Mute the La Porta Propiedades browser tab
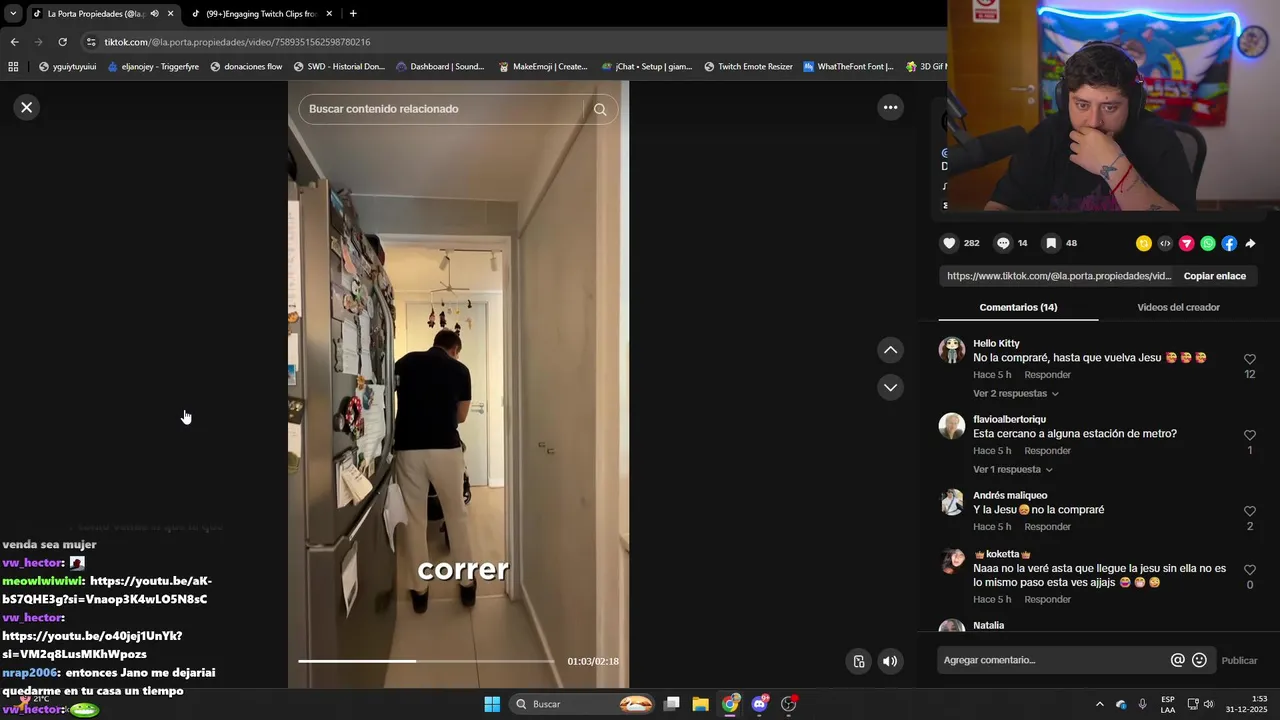This screenshot has height=720, width=1280. [x=154, y=14]
